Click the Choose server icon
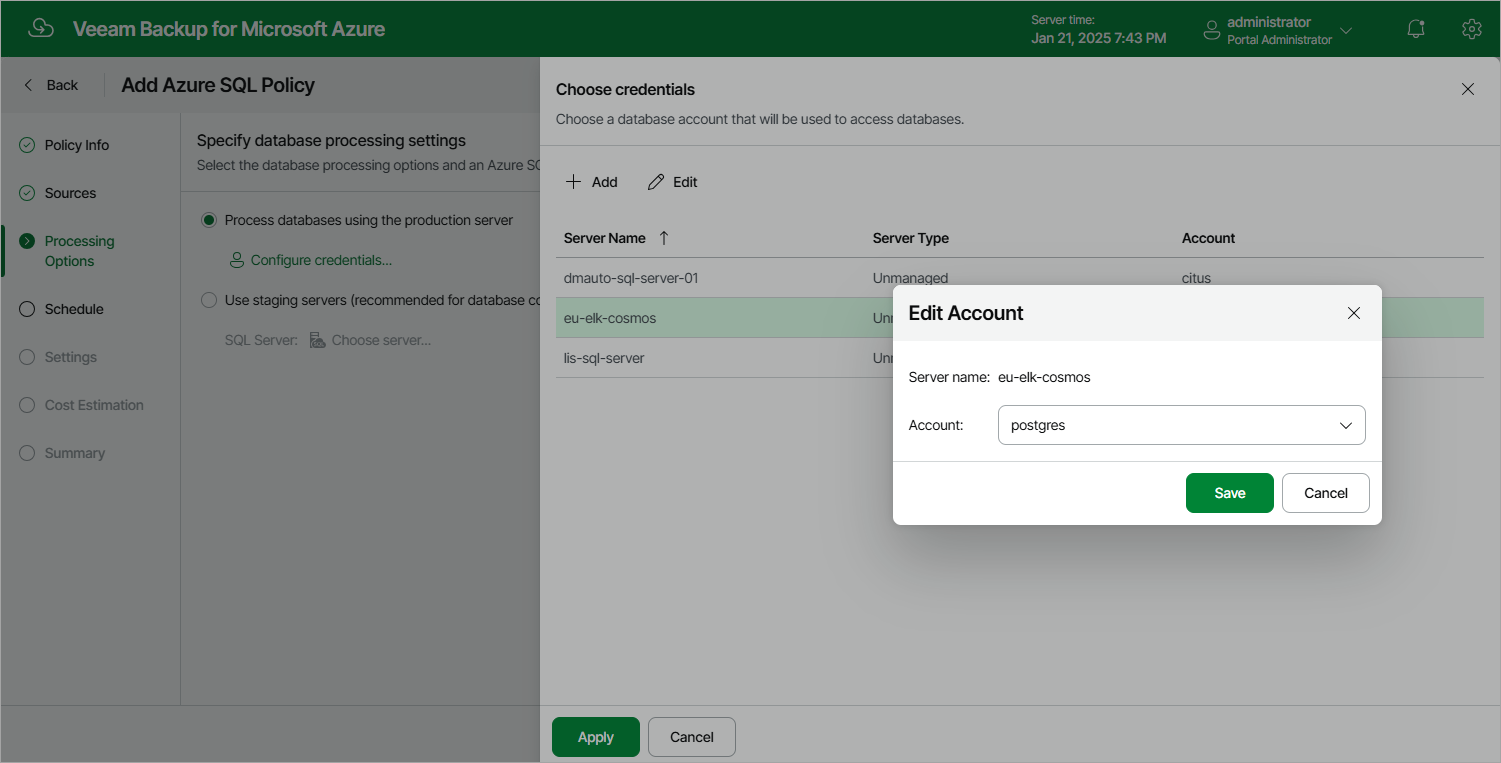 tap(317, 340)
